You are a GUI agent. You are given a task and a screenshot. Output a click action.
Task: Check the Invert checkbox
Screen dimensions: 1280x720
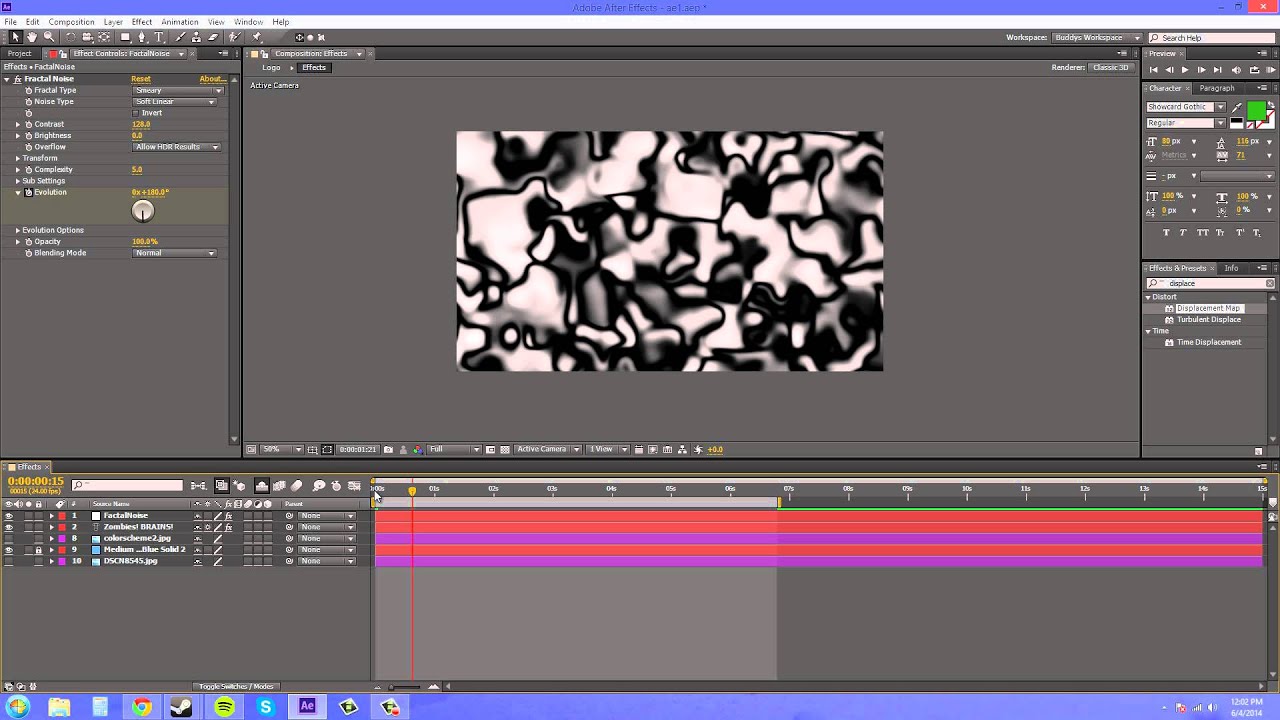(136, 113)
